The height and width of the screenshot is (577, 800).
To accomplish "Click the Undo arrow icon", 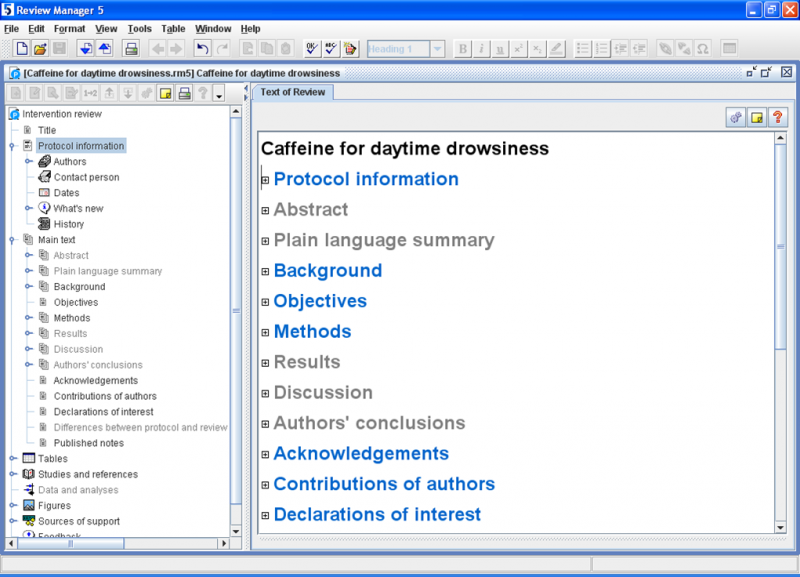I will click(202, 48).
